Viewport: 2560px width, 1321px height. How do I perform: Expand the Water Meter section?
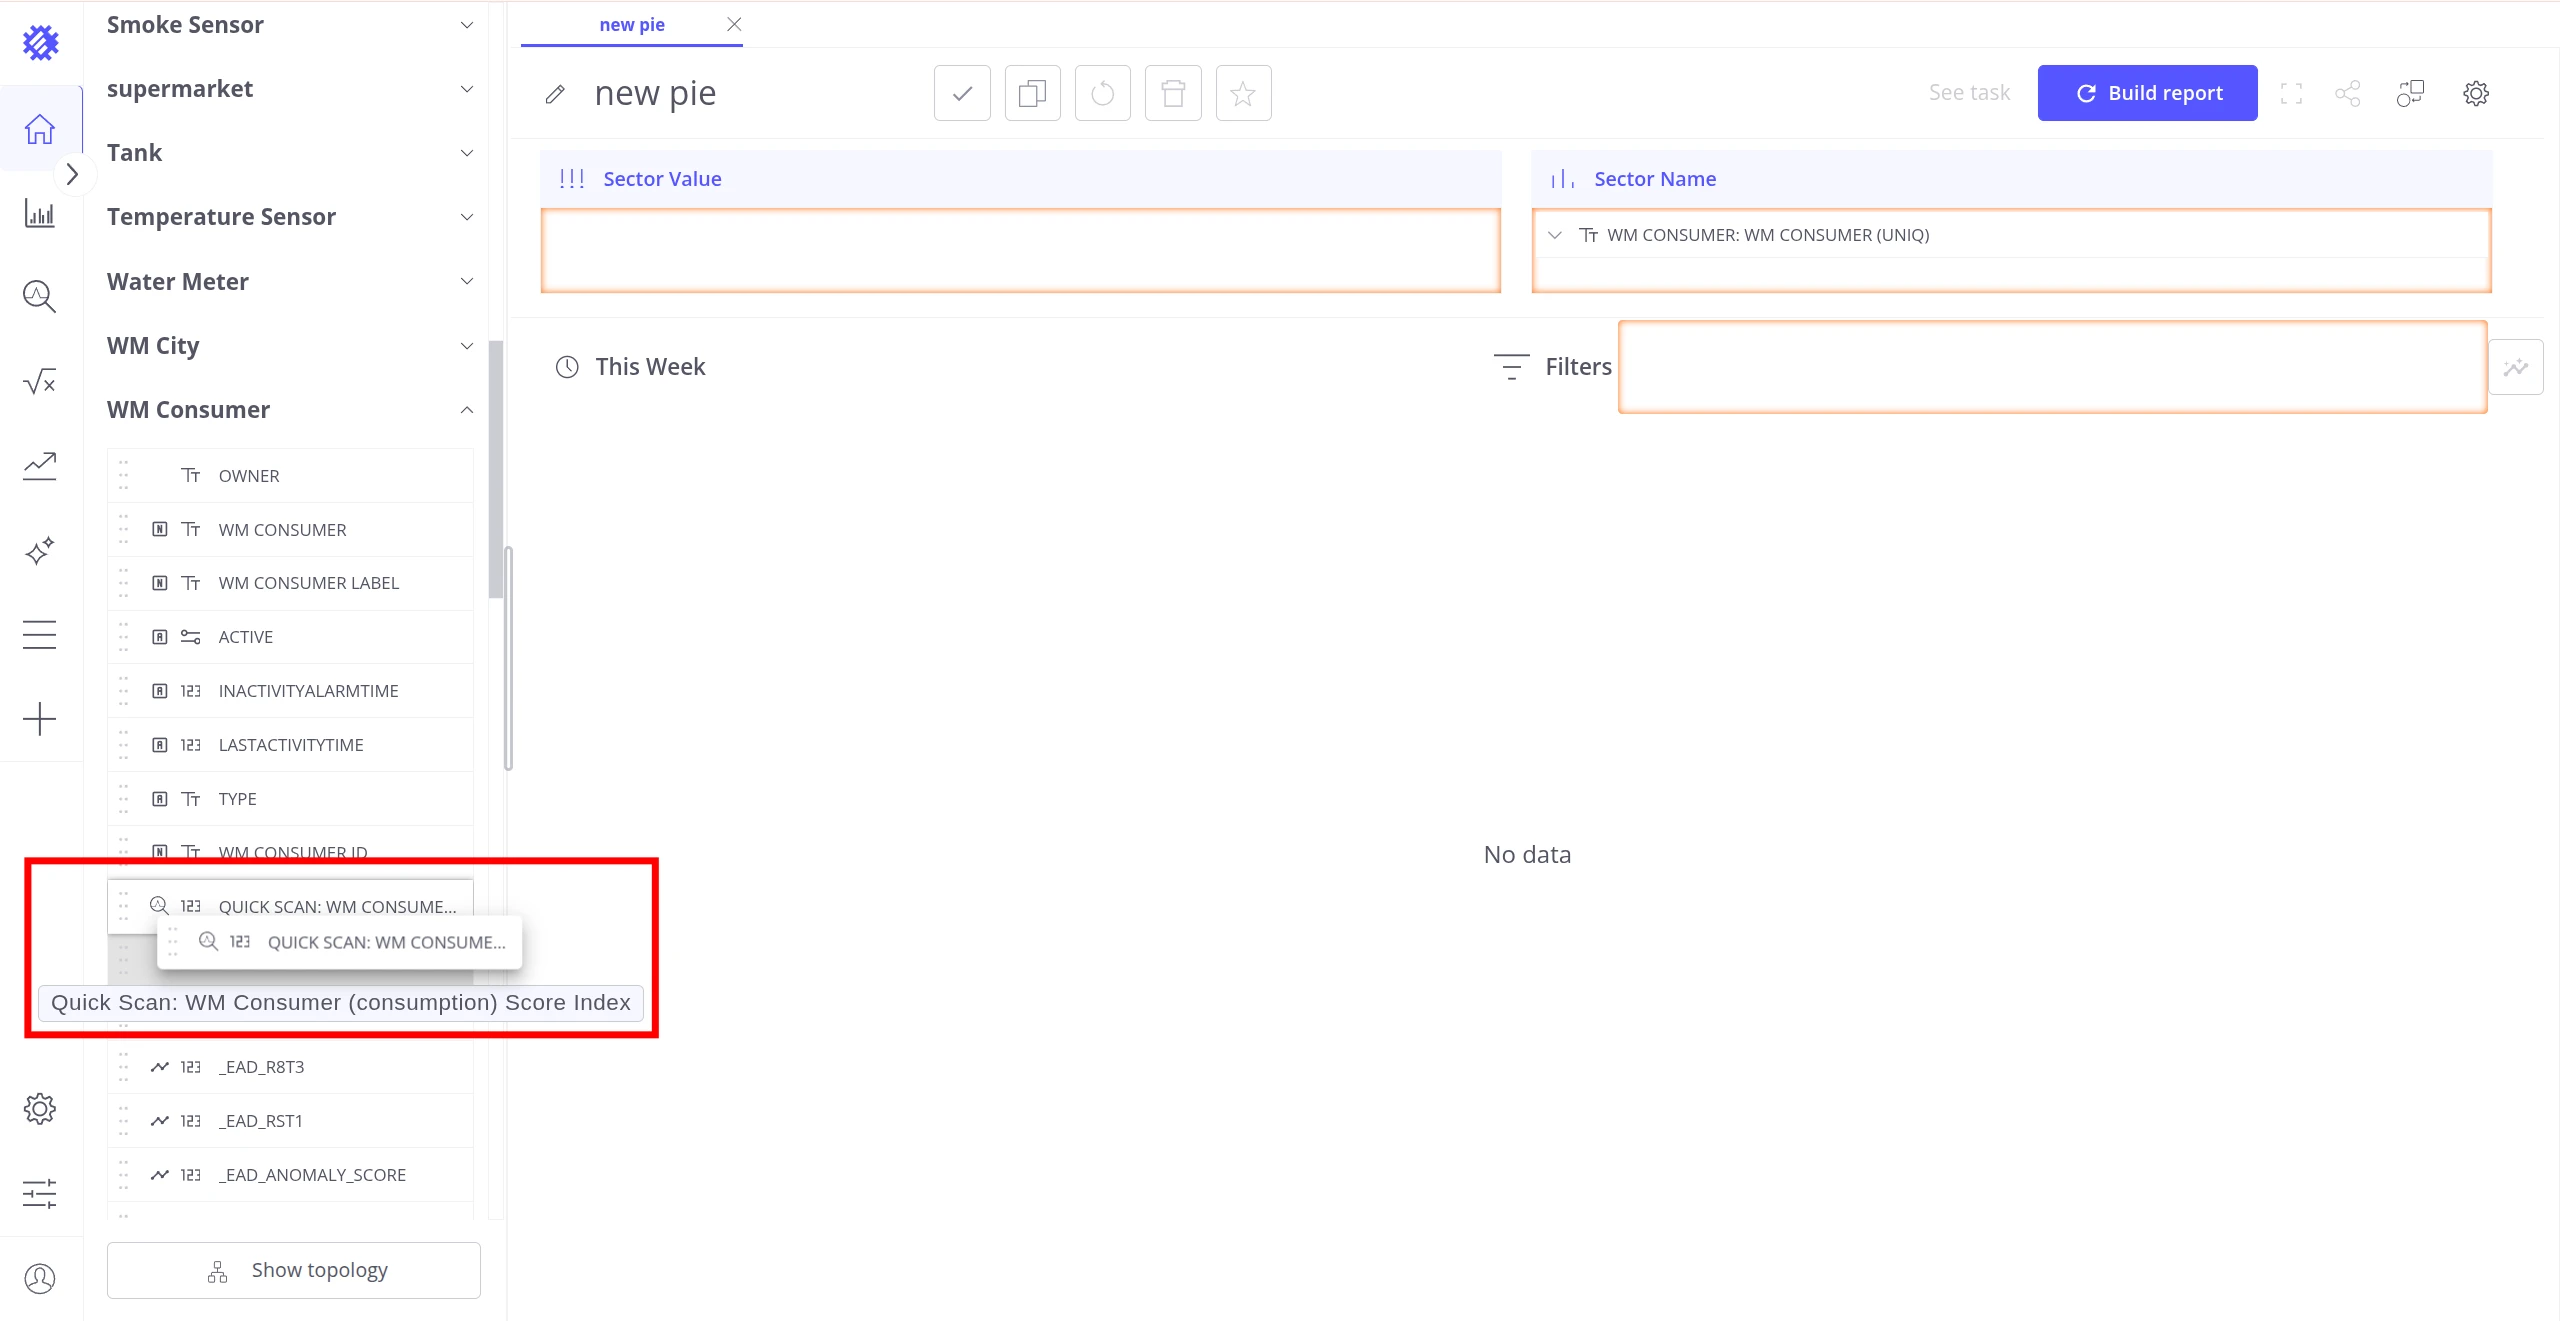point(467,282)
